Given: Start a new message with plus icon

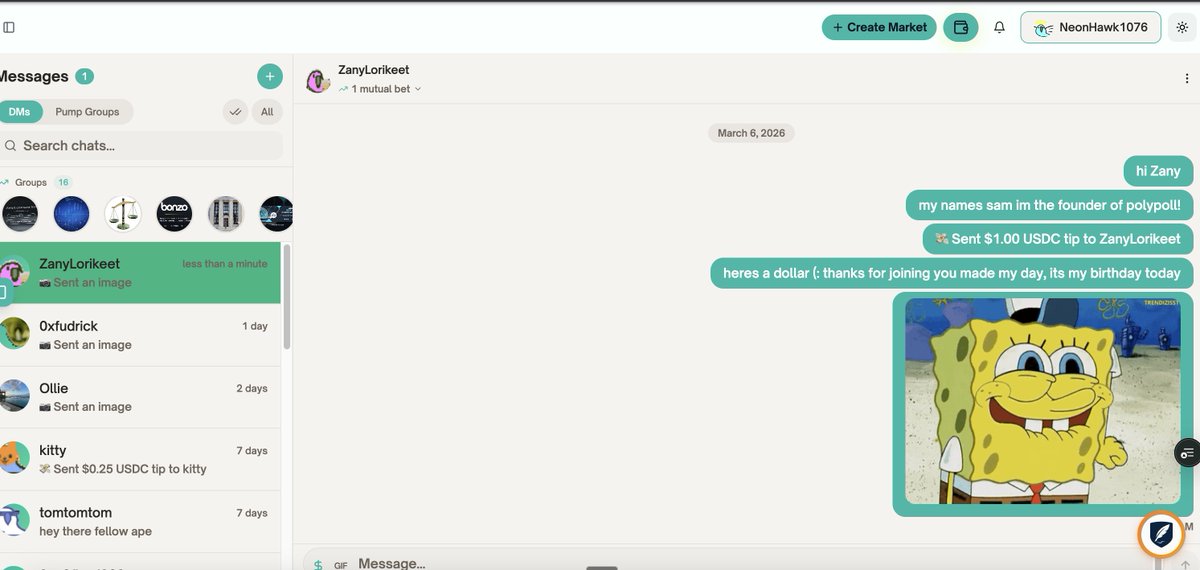Looking at the screenshot, I should [x=270, y=76].
